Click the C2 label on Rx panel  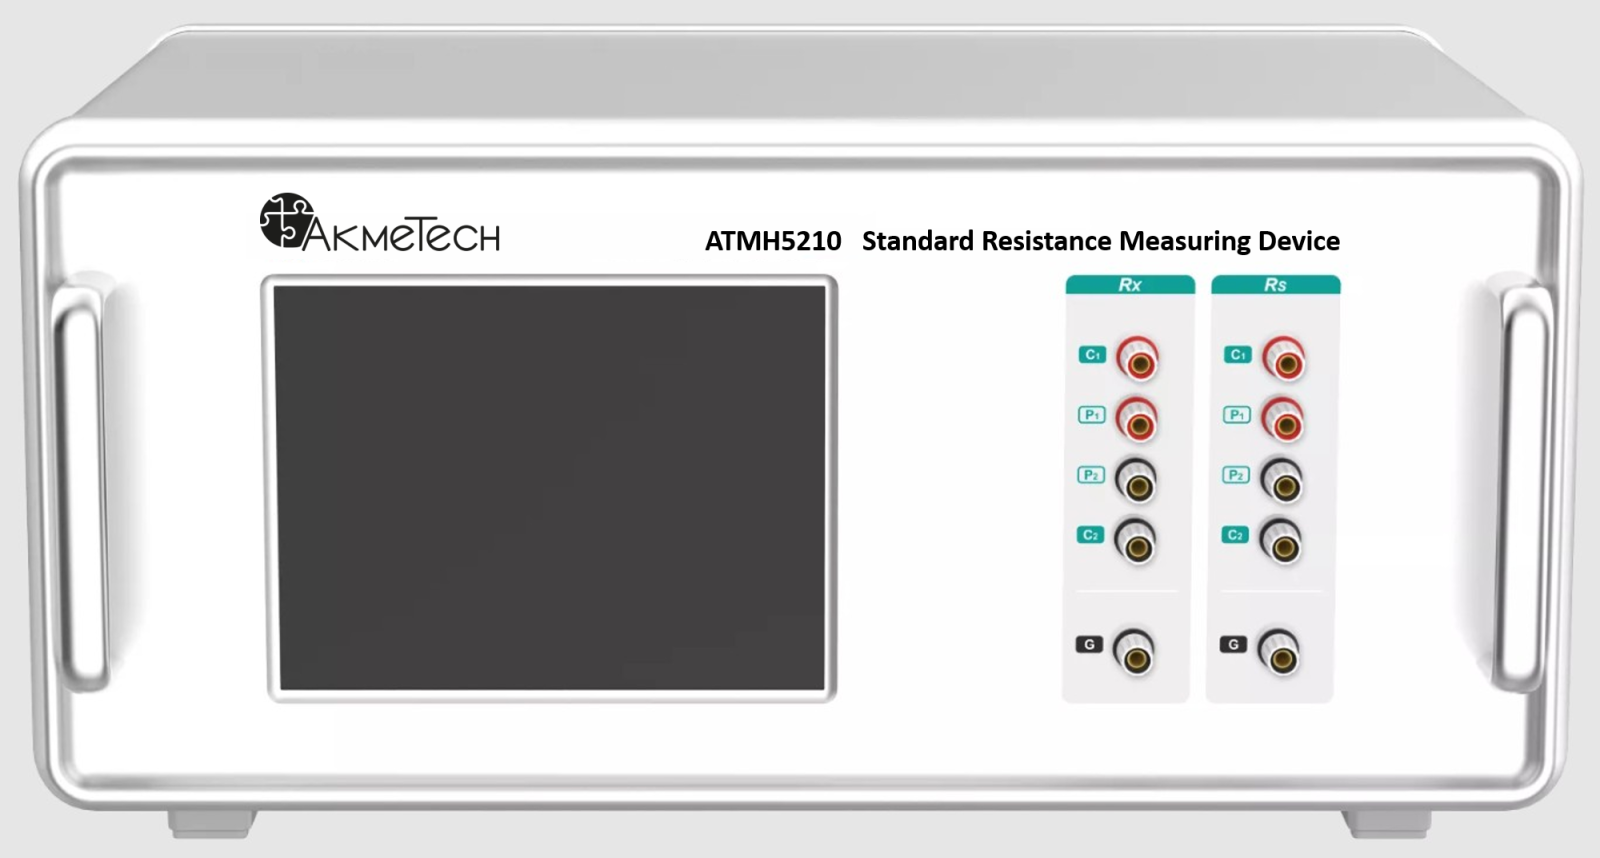[1090, 535]
